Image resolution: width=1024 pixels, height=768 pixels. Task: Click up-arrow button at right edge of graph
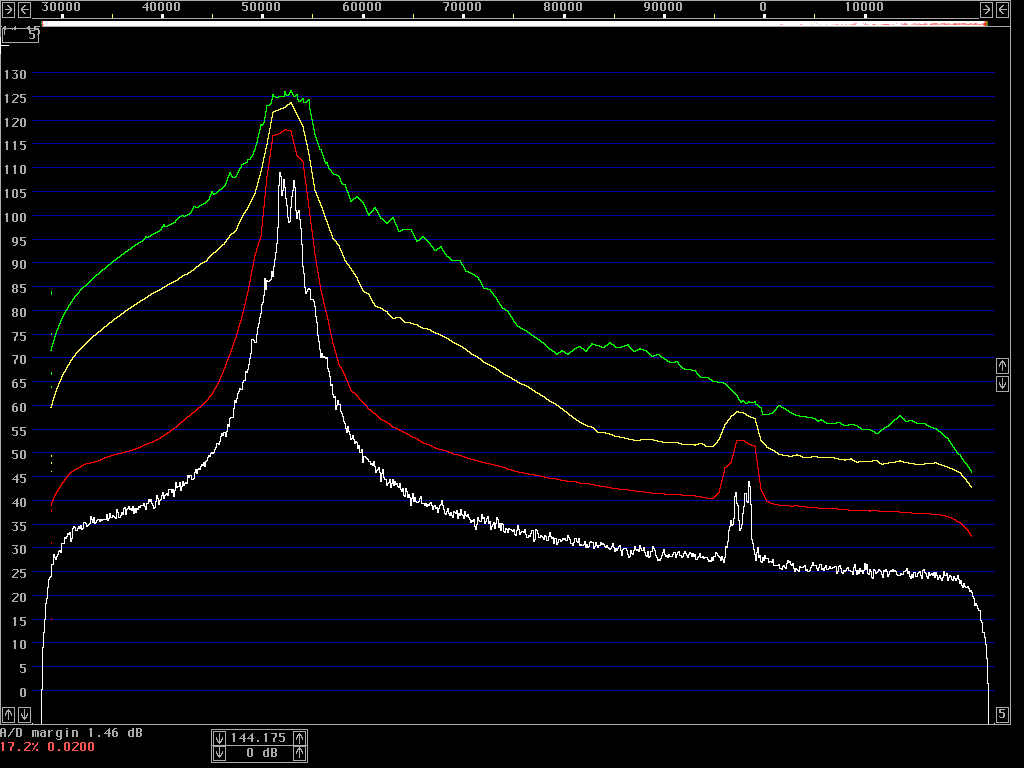pos(1002,366)
